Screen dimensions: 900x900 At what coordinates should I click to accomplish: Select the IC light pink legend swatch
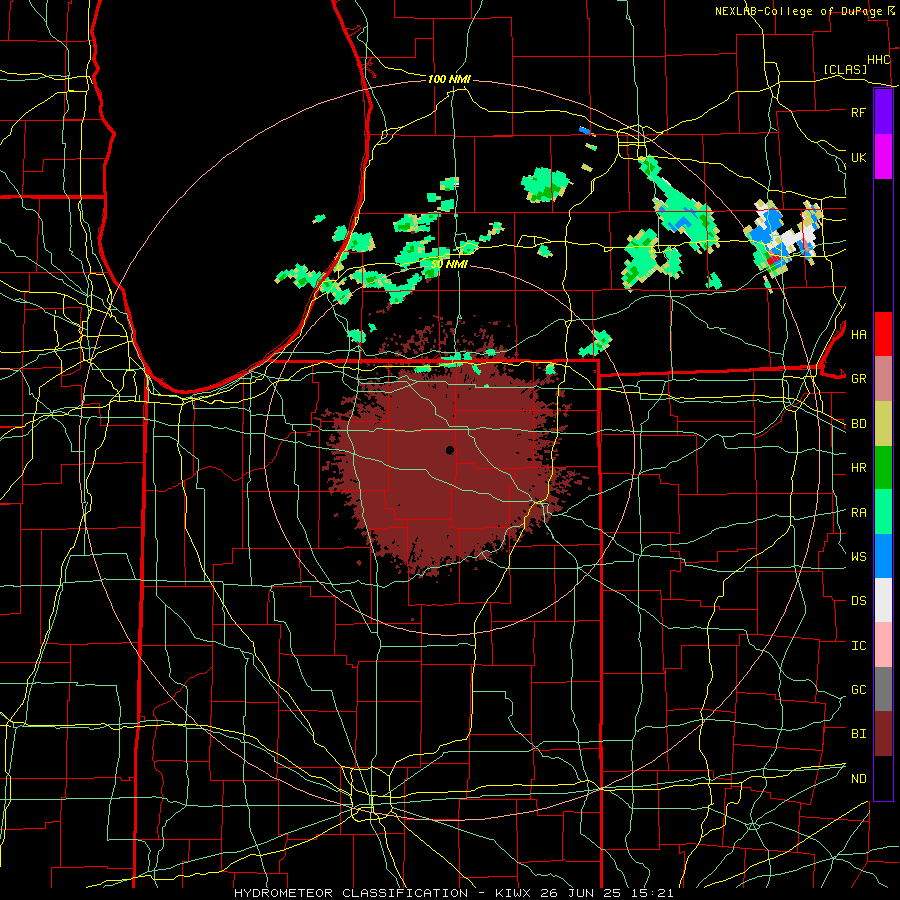(x=883, y=645)
